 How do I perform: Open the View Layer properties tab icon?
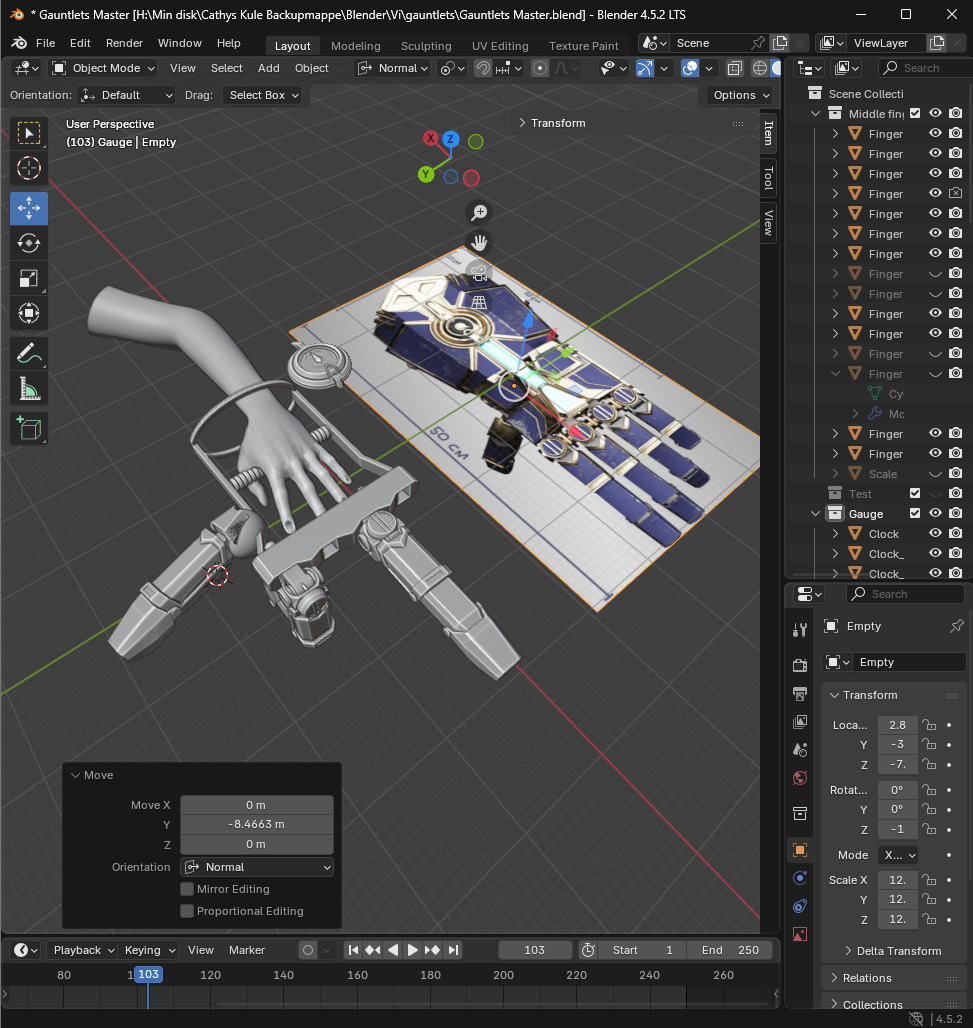click(800, 722)
